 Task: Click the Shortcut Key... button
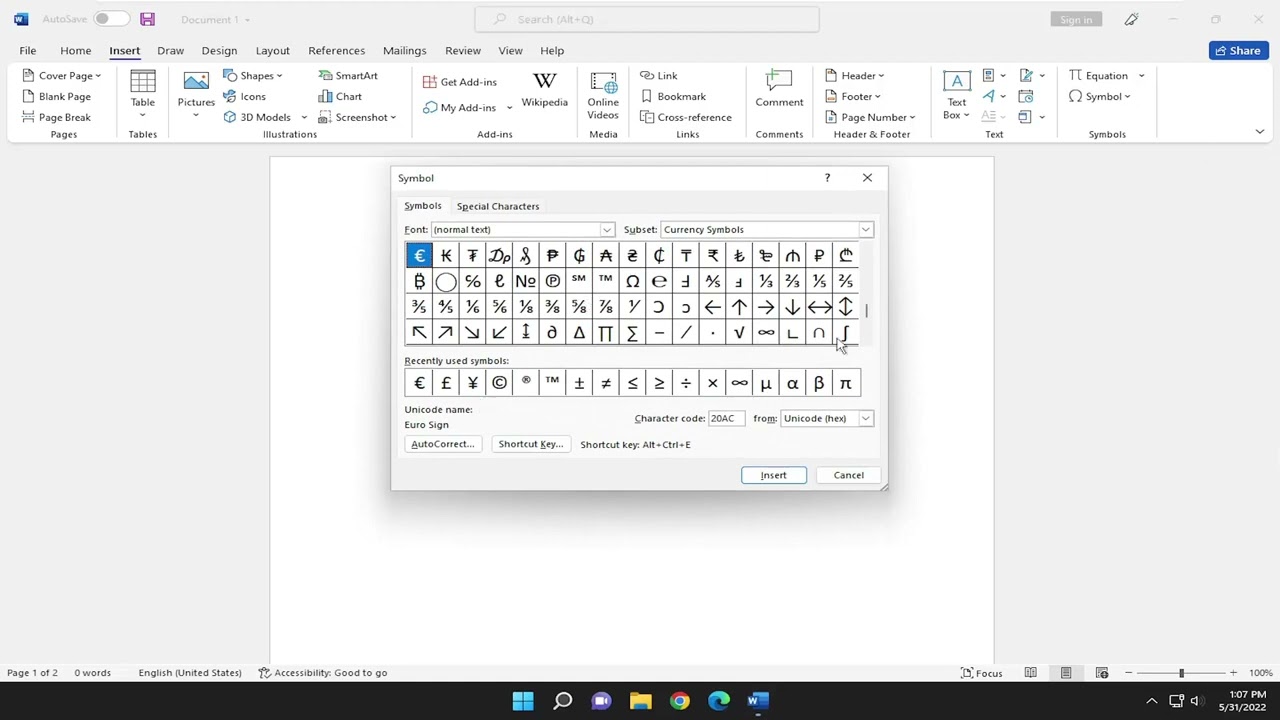click(530, 444)
